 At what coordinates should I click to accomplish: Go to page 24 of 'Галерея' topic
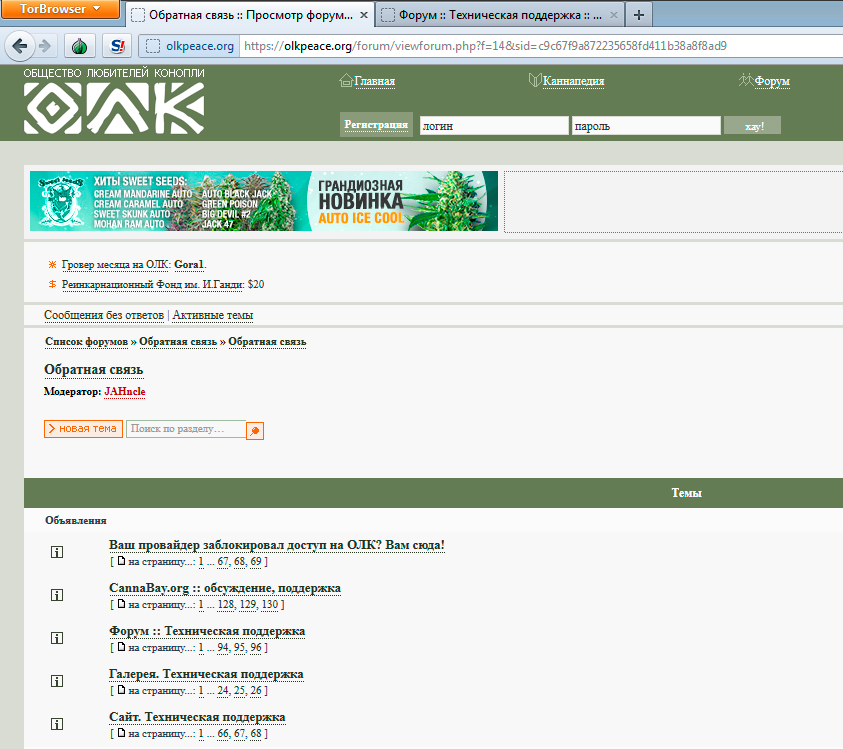pos(223,690)
